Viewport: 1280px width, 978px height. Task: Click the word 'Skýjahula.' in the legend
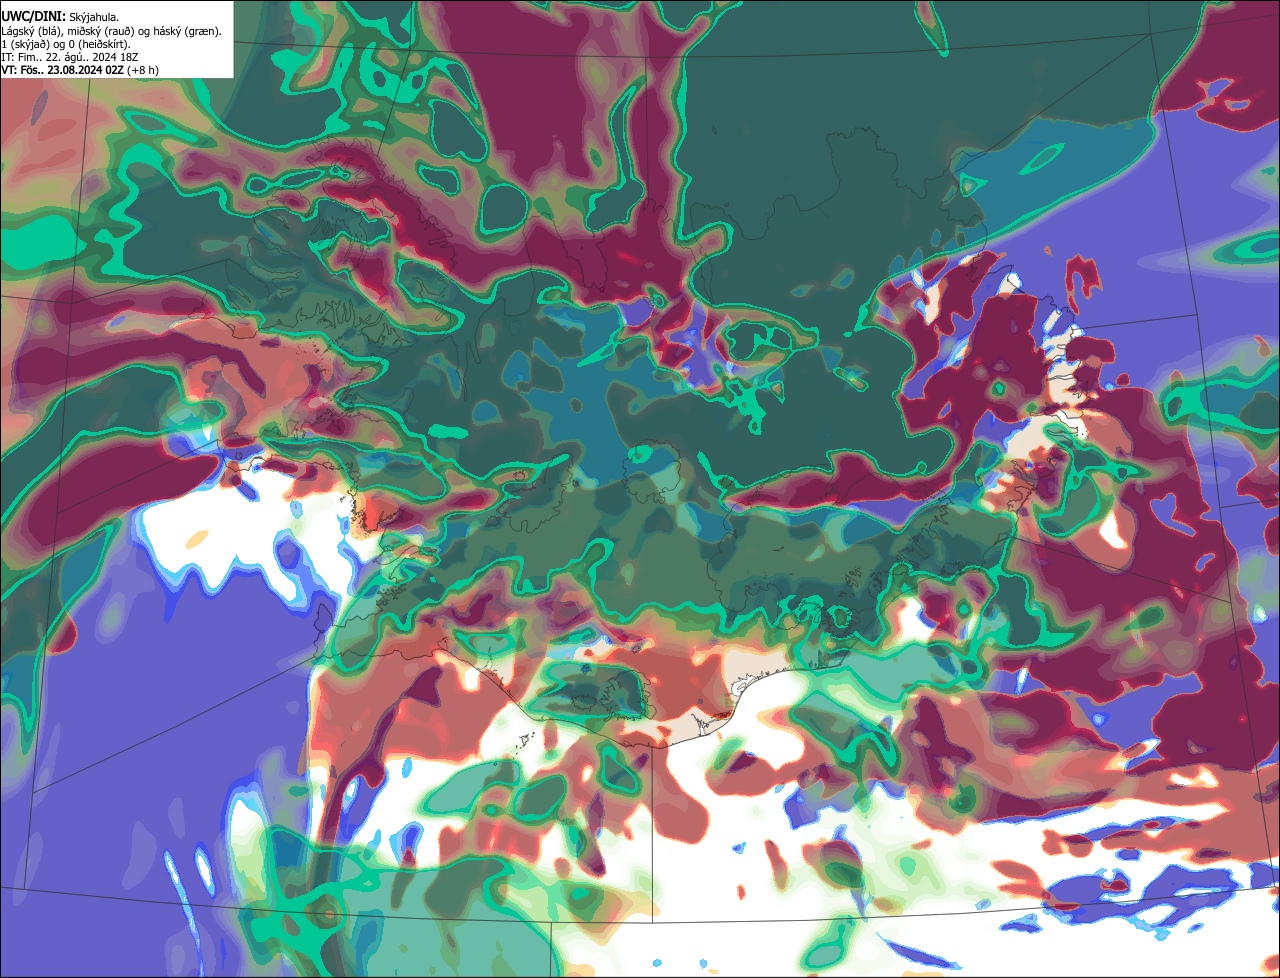click(x=94, y=18)
